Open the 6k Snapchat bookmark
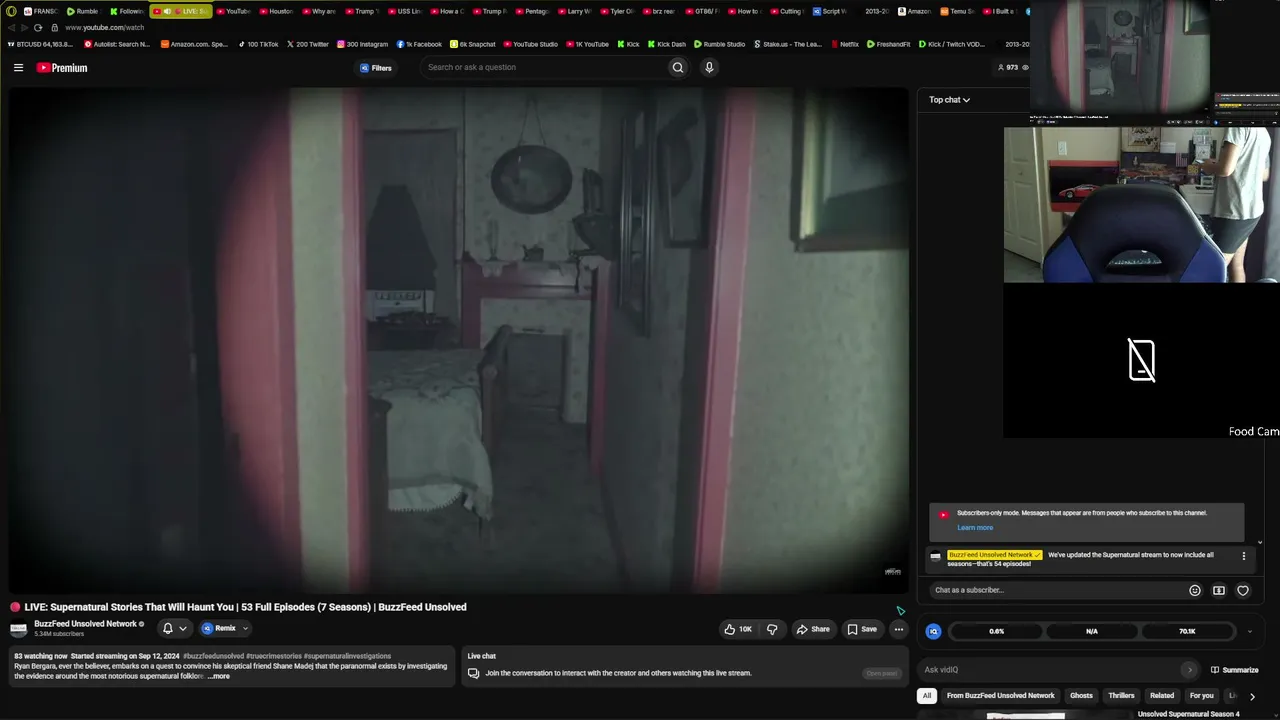This screenshot has height=720, width=1280. (473, 44)
